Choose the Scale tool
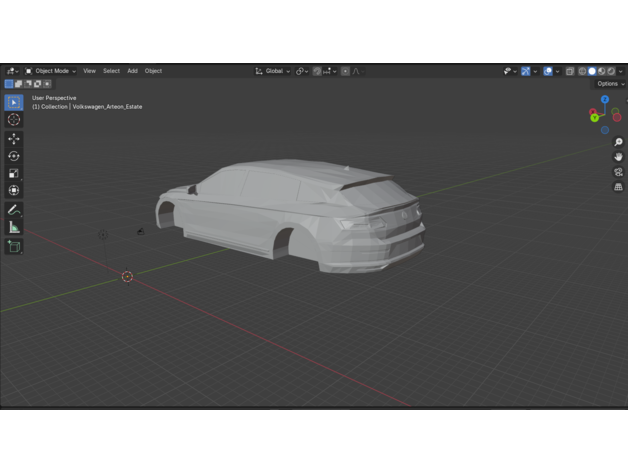This screenshot has width=628, height=472. [x=14, y=173]
